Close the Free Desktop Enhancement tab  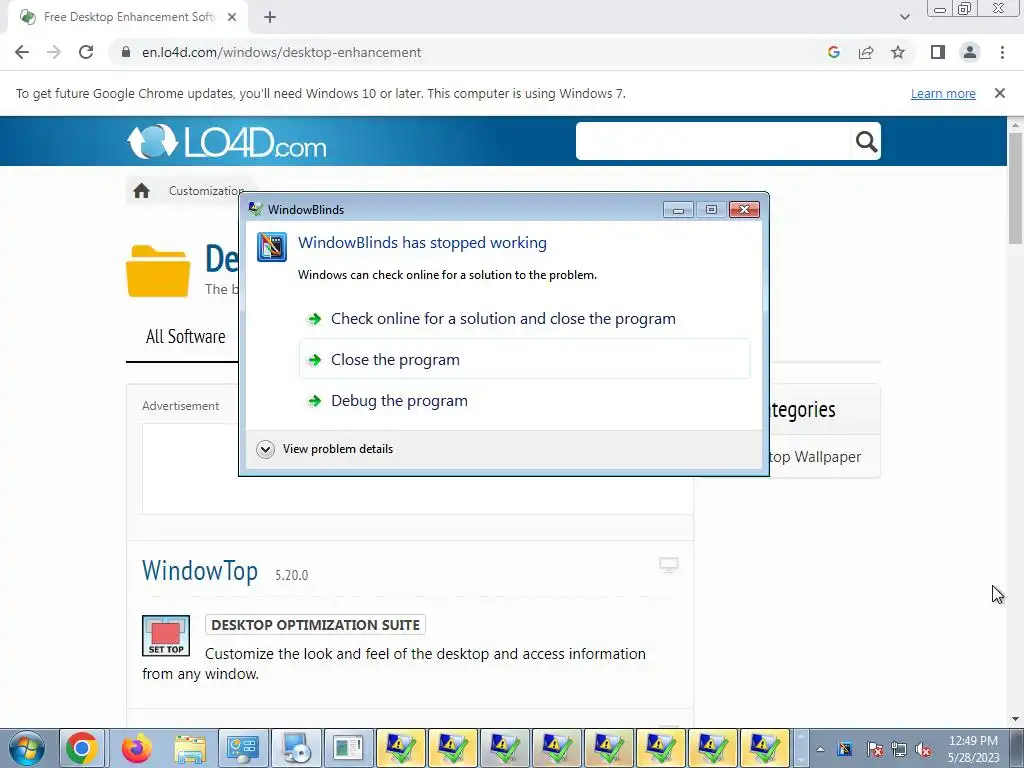click(x=232, y=17)
